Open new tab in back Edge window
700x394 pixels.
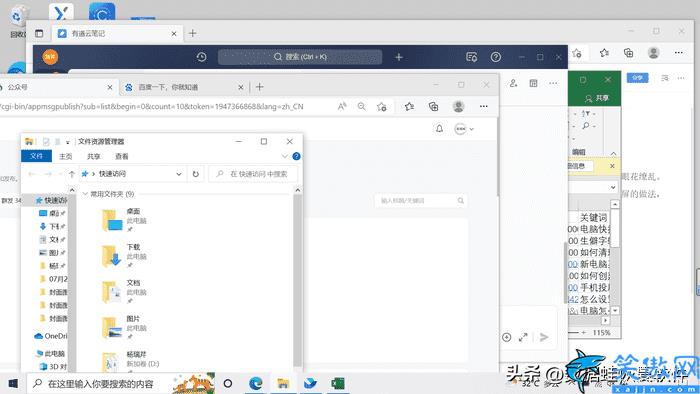[192, 33]
